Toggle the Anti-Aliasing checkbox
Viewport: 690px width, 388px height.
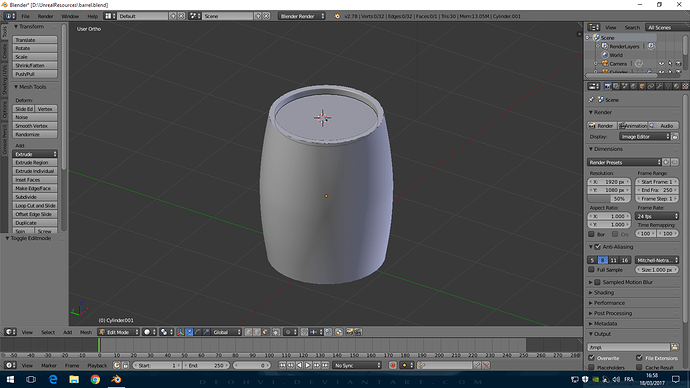[598, 247]
